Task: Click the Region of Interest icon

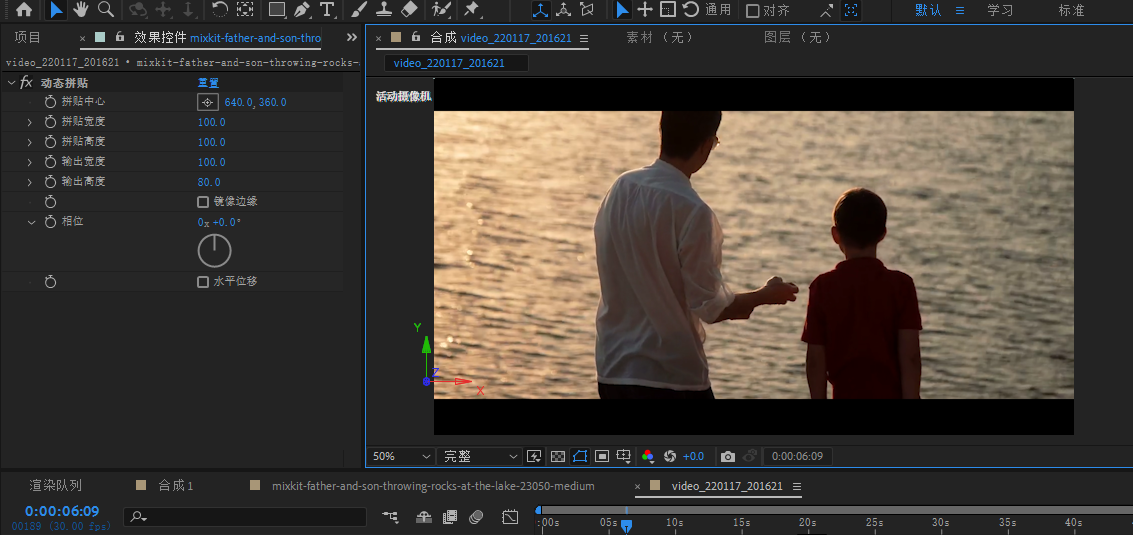Action: click(602, 456)
